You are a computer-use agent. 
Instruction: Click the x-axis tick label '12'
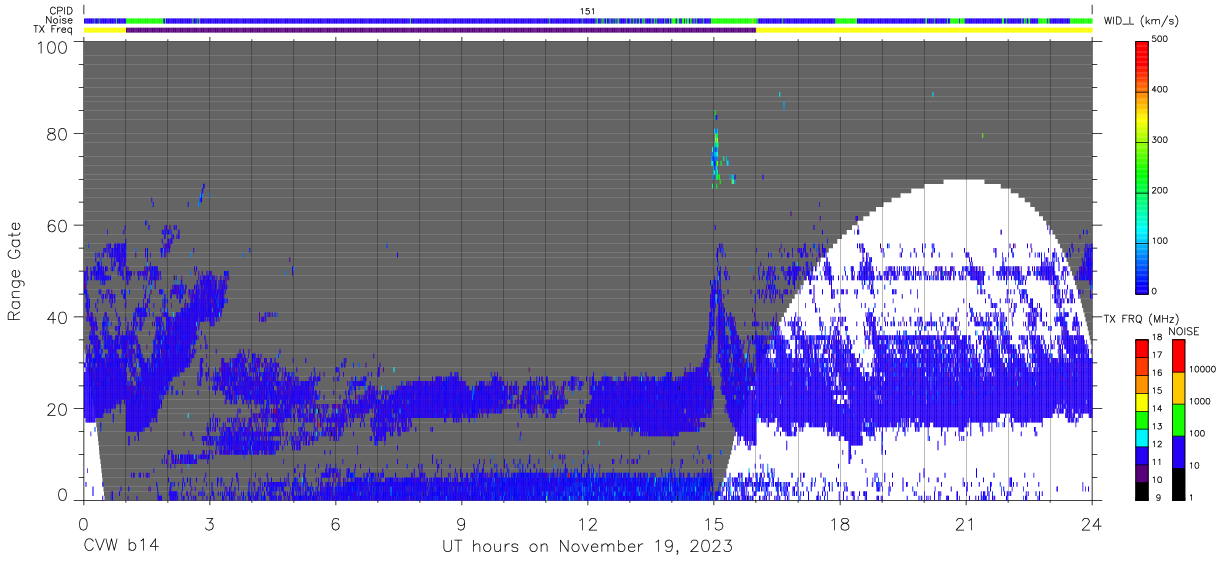[x=588, y=524]
